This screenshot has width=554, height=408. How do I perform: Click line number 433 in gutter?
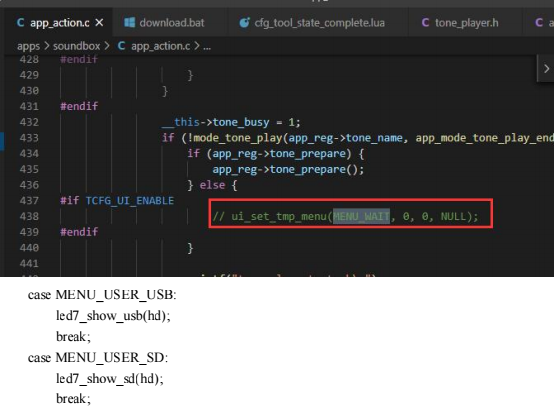[x=29, y=138]
